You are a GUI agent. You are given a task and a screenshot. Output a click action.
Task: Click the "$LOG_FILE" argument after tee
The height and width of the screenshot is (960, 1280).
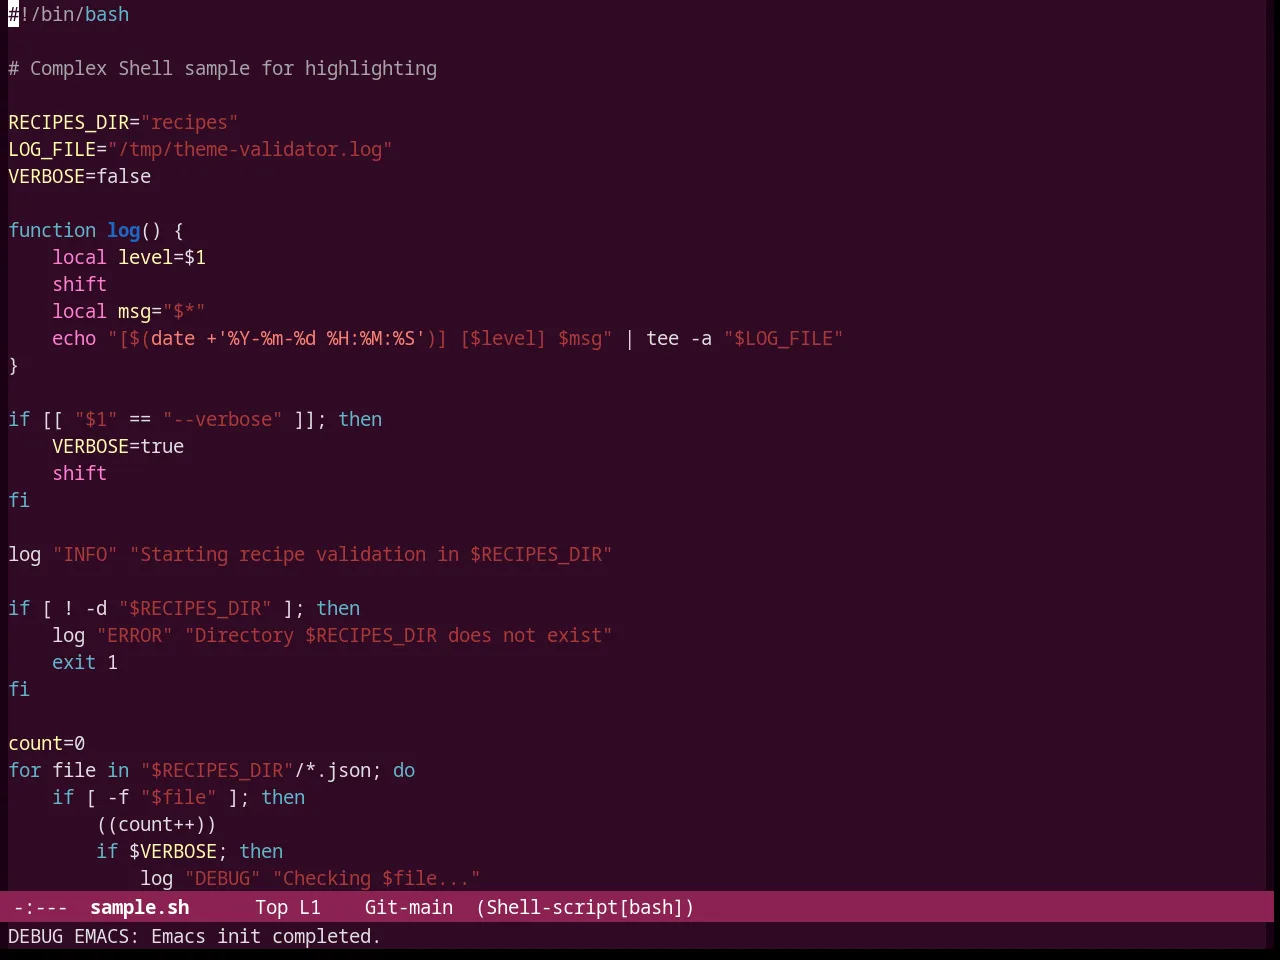click(783, 338)
